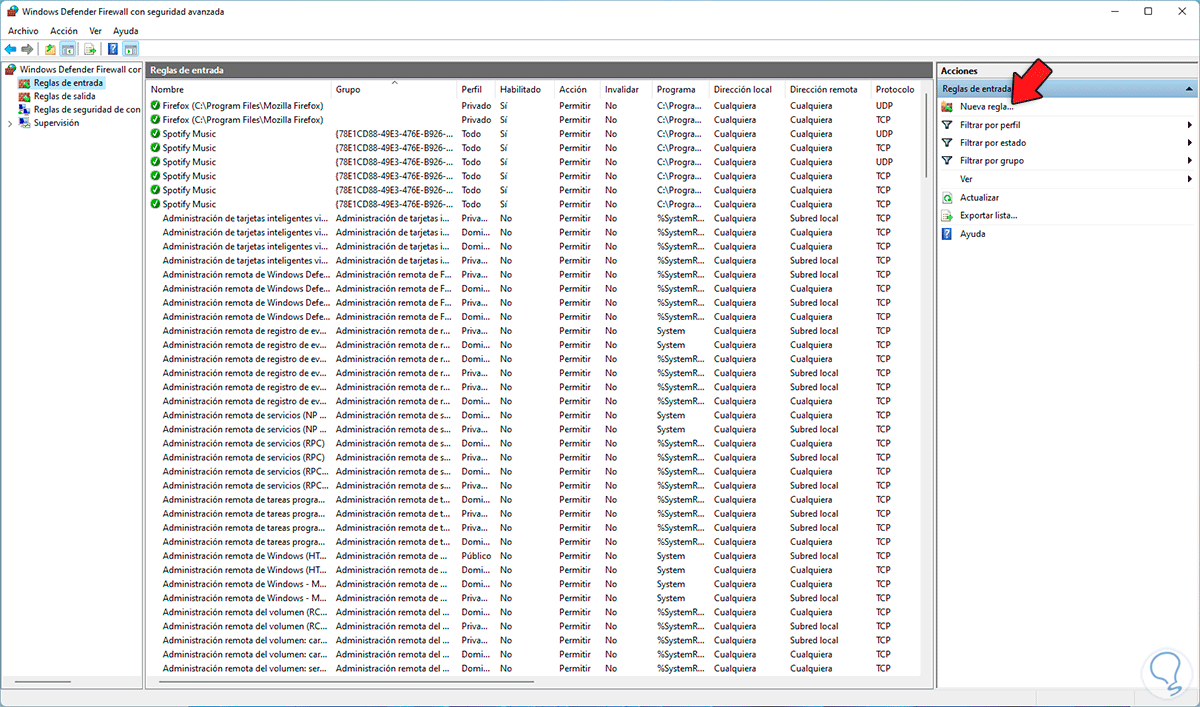Open the Ver submenu arrow in Acciones

point(1190,179)
